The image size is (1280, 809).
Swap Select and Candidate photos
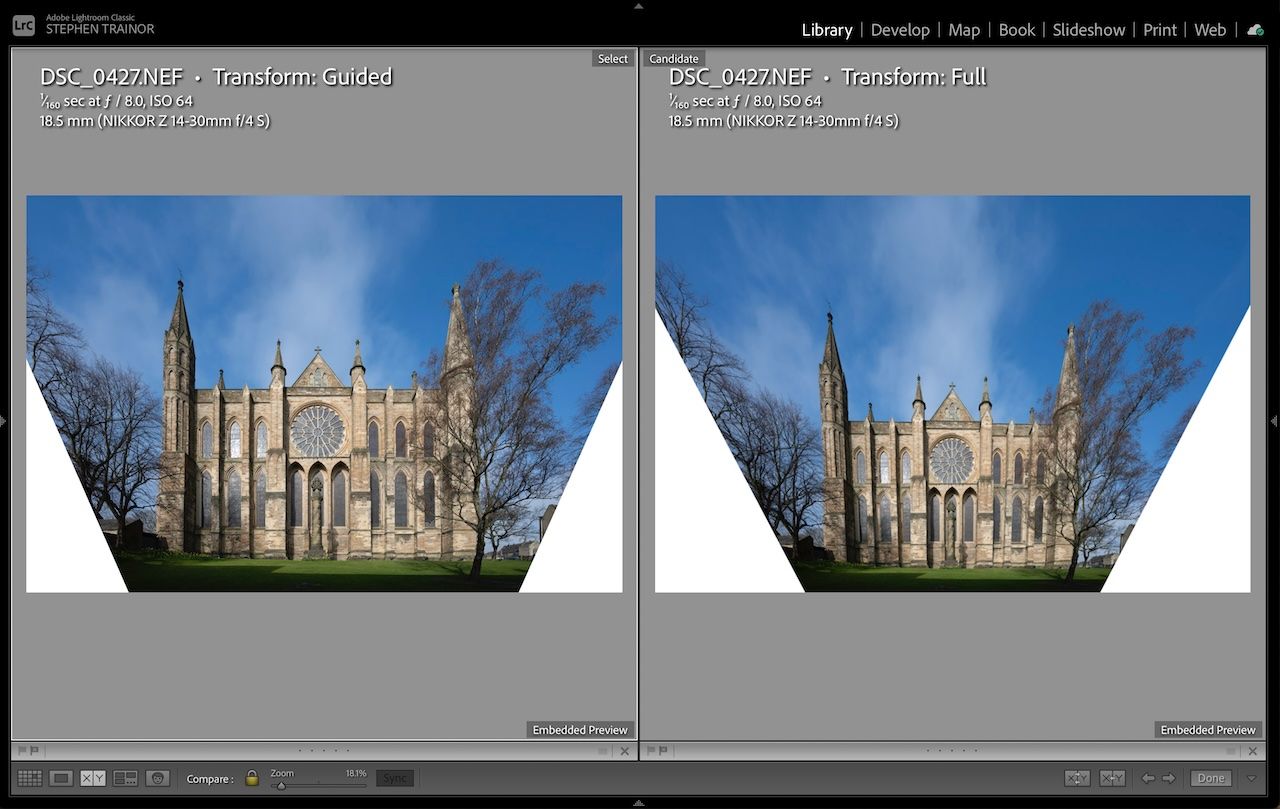[1077, 777]
